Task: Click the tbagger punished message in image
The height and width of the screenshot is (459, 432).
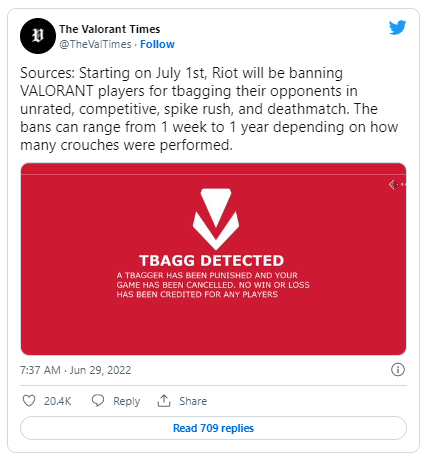Action: pos(213,285)
